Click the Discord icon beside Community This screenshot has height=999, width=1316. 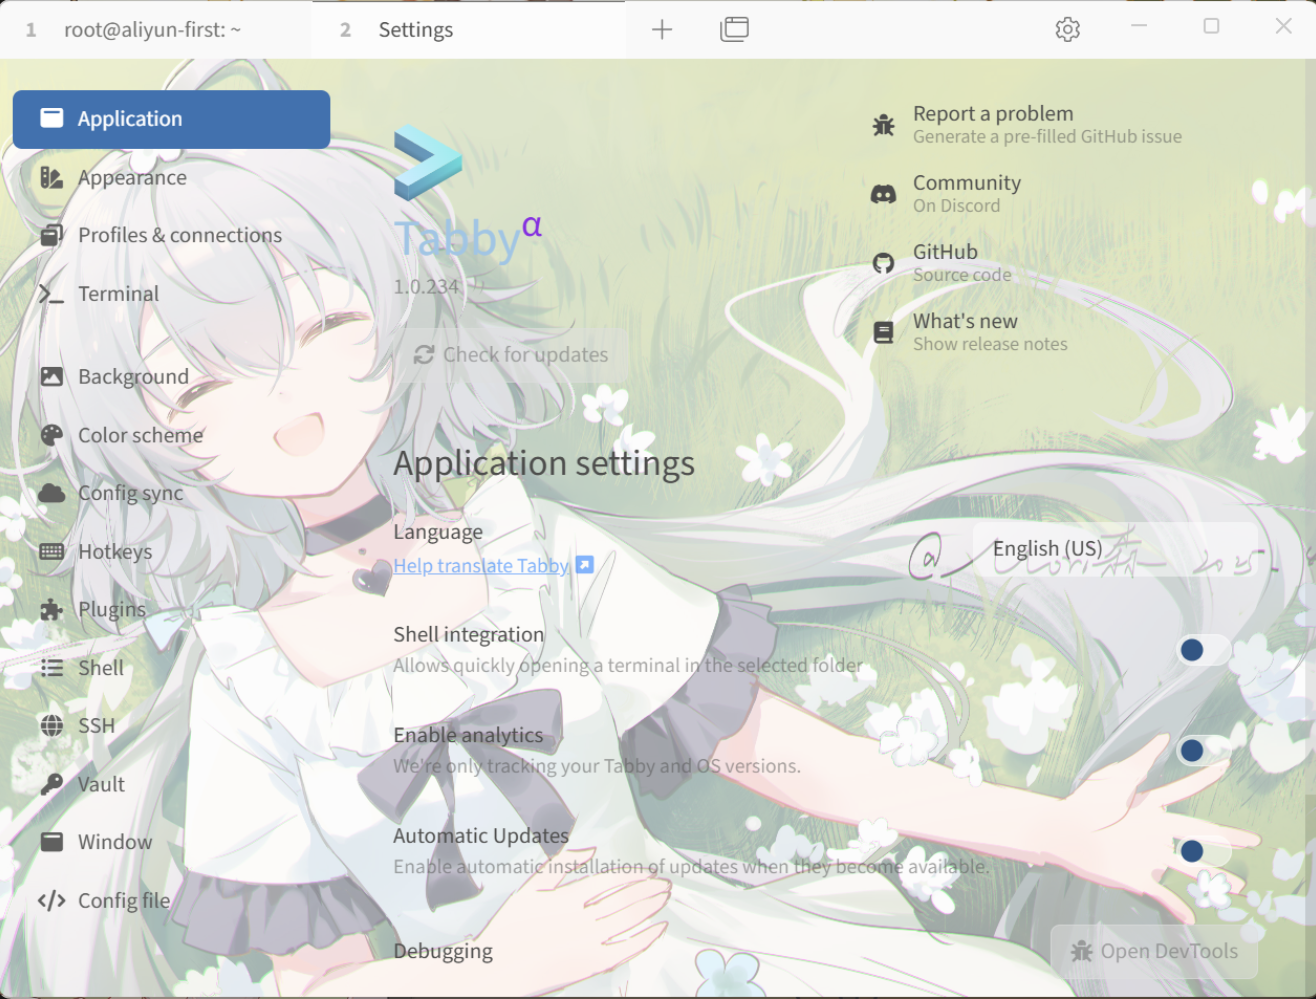883,194
